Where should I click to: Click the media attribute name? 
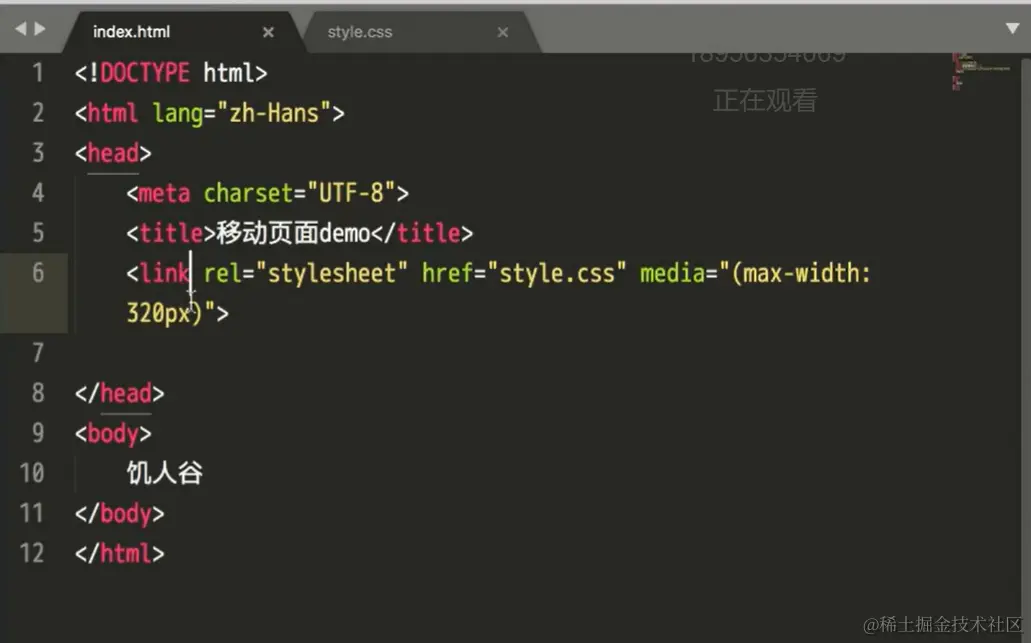pos(672,274)
